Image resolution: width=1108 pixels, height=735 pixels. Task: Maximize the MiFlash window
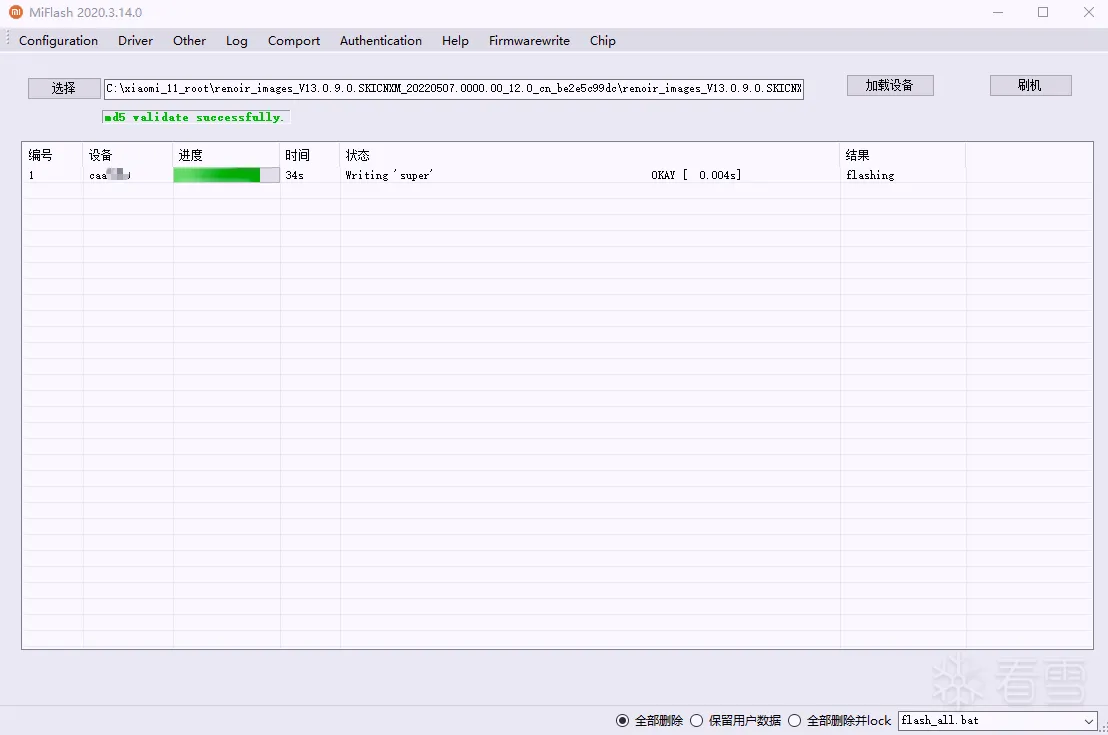1043,12
